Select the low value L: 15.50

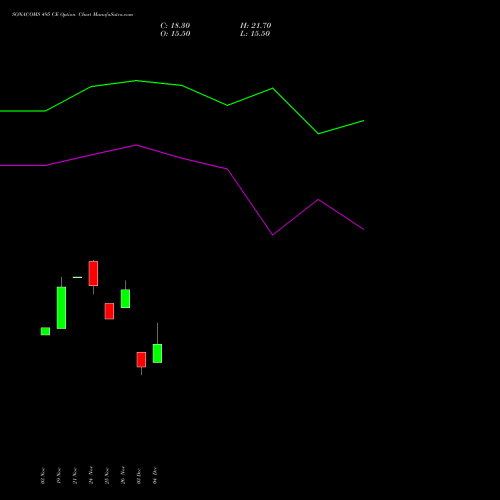coord(255,34)
